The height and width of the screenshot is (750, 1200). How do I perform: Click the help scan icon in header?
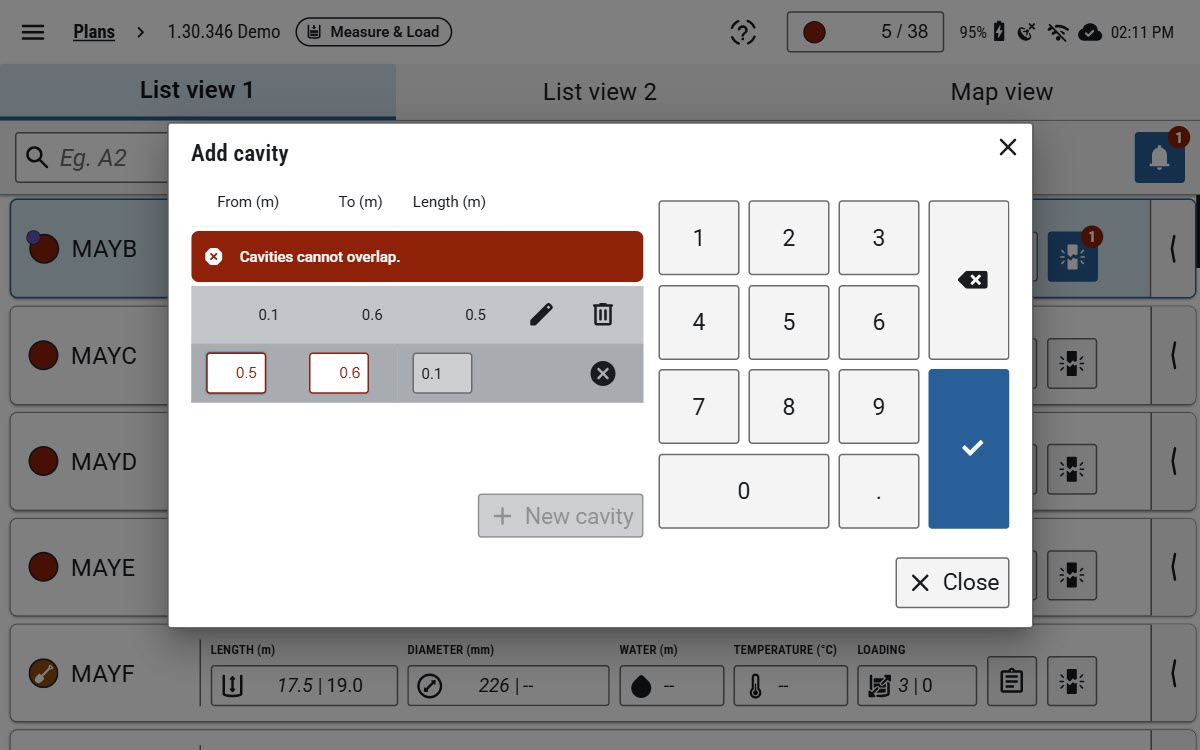tap(742, 32)
